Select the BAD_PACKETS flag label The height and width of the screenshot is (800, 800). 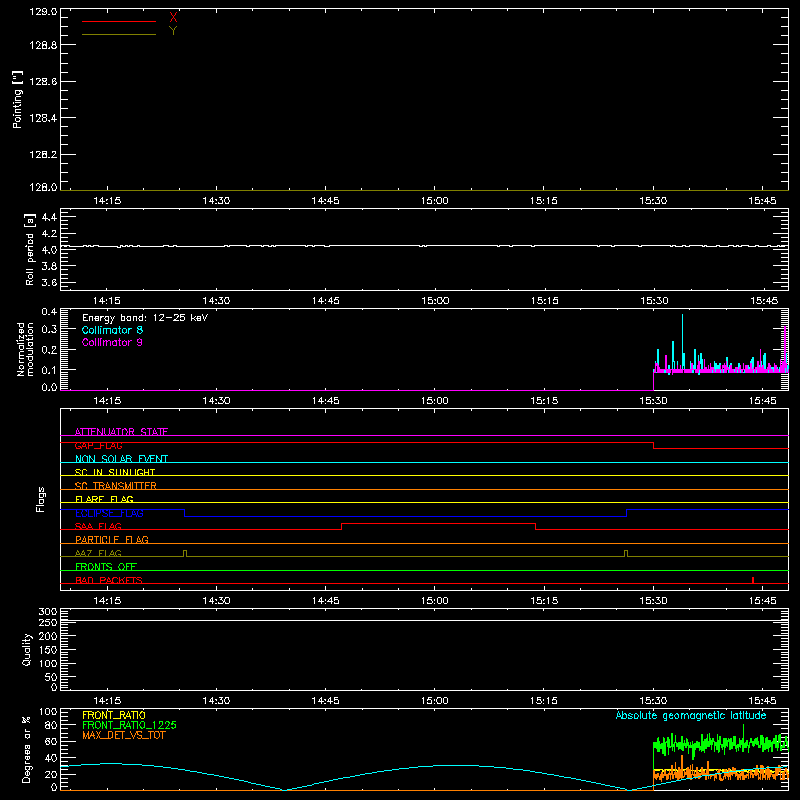coord(109,580)
